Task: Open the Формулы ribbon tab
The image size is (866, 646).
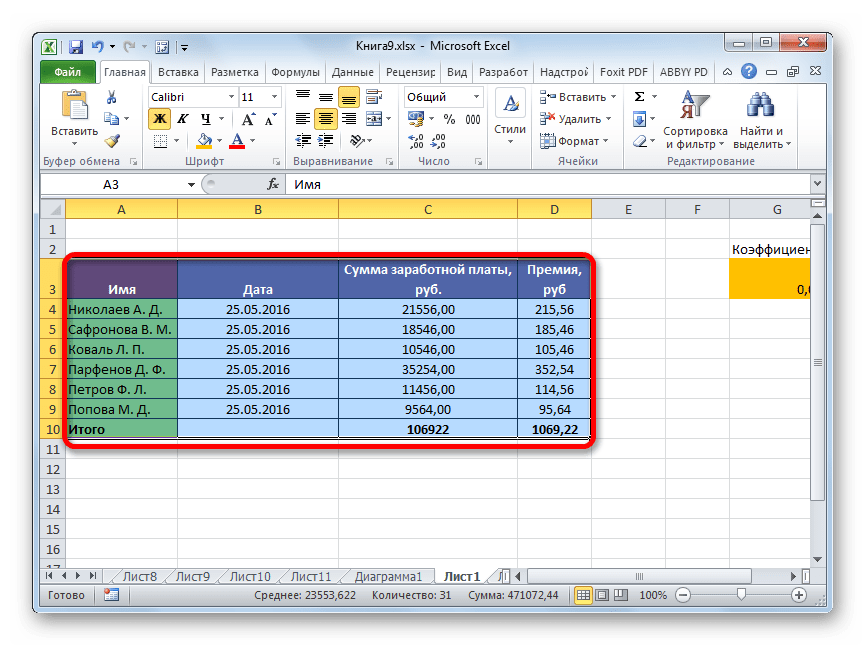Action: [295, 72]
